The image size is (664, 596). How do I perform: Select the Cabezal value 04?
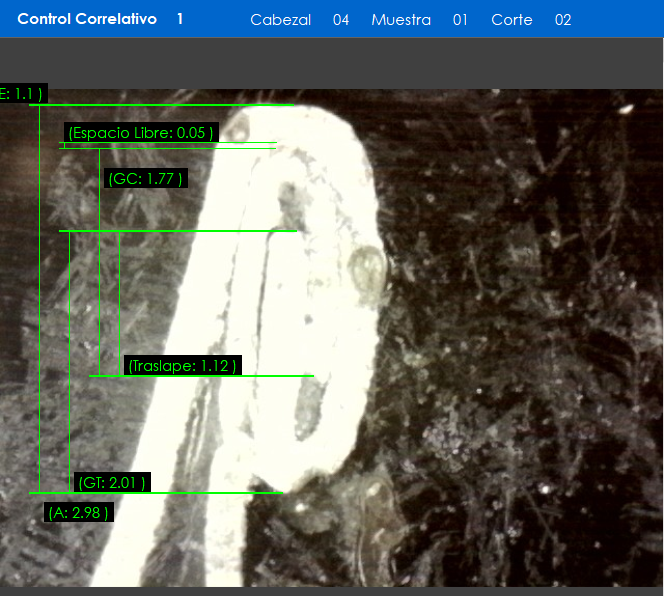pyautogui.click(x=341, y=20)
